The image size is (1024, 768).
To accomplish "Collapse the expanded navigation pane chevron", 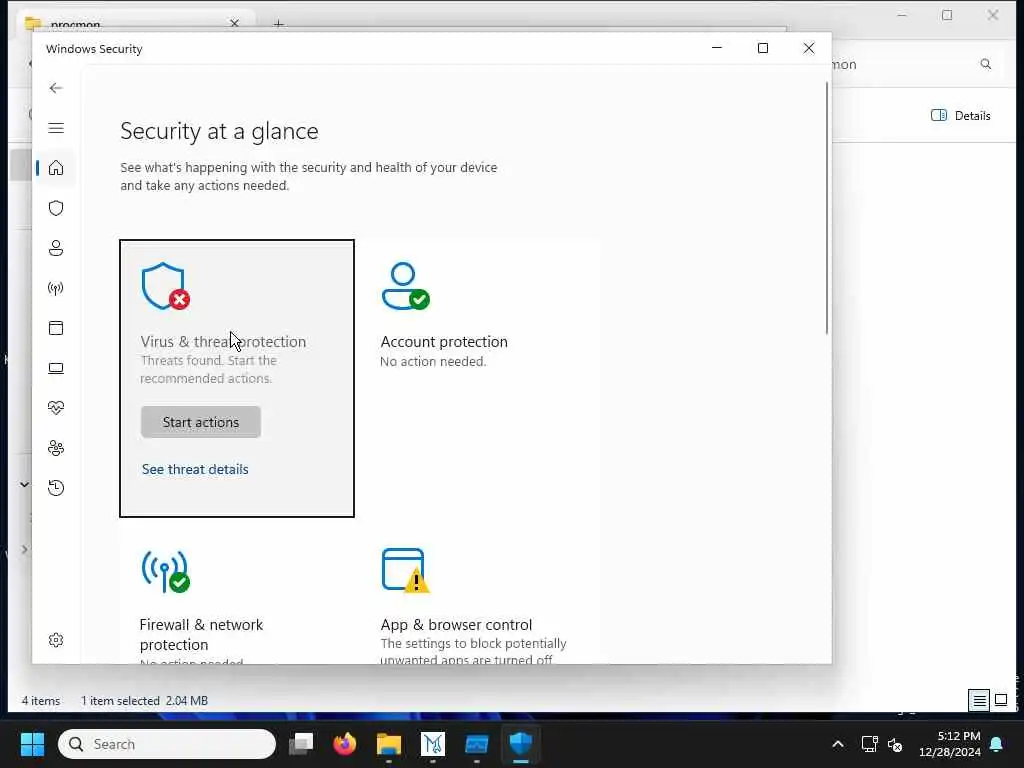I will click(x=24, y=485).
